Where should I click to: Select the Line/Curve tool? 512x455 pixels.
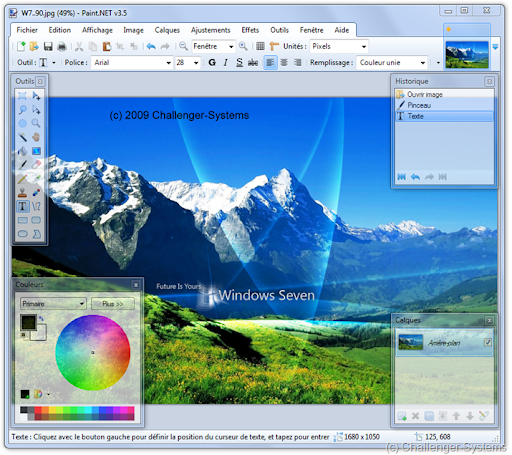point(36,206)
